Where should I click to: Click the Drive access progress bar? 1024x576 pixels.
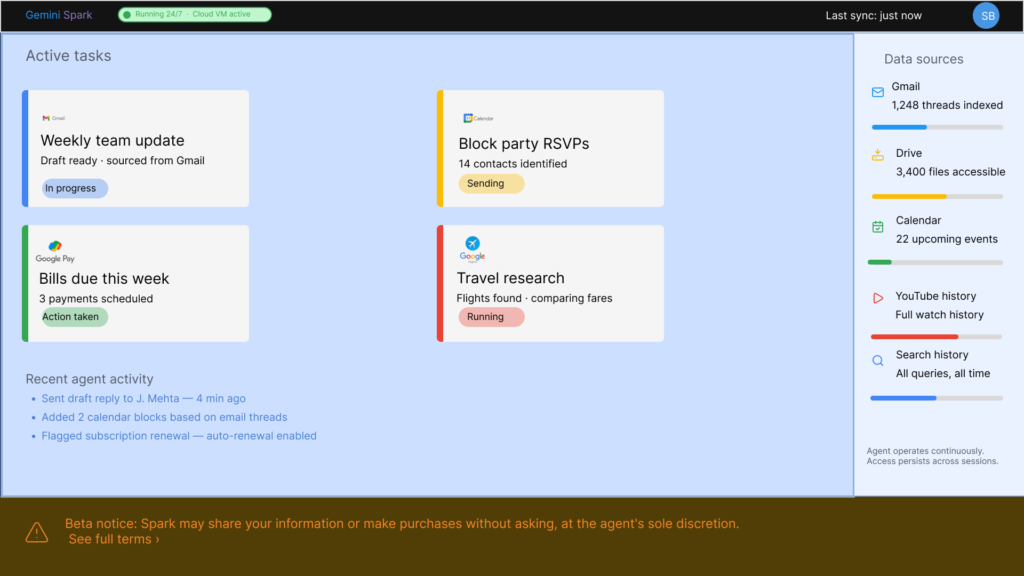937,197
